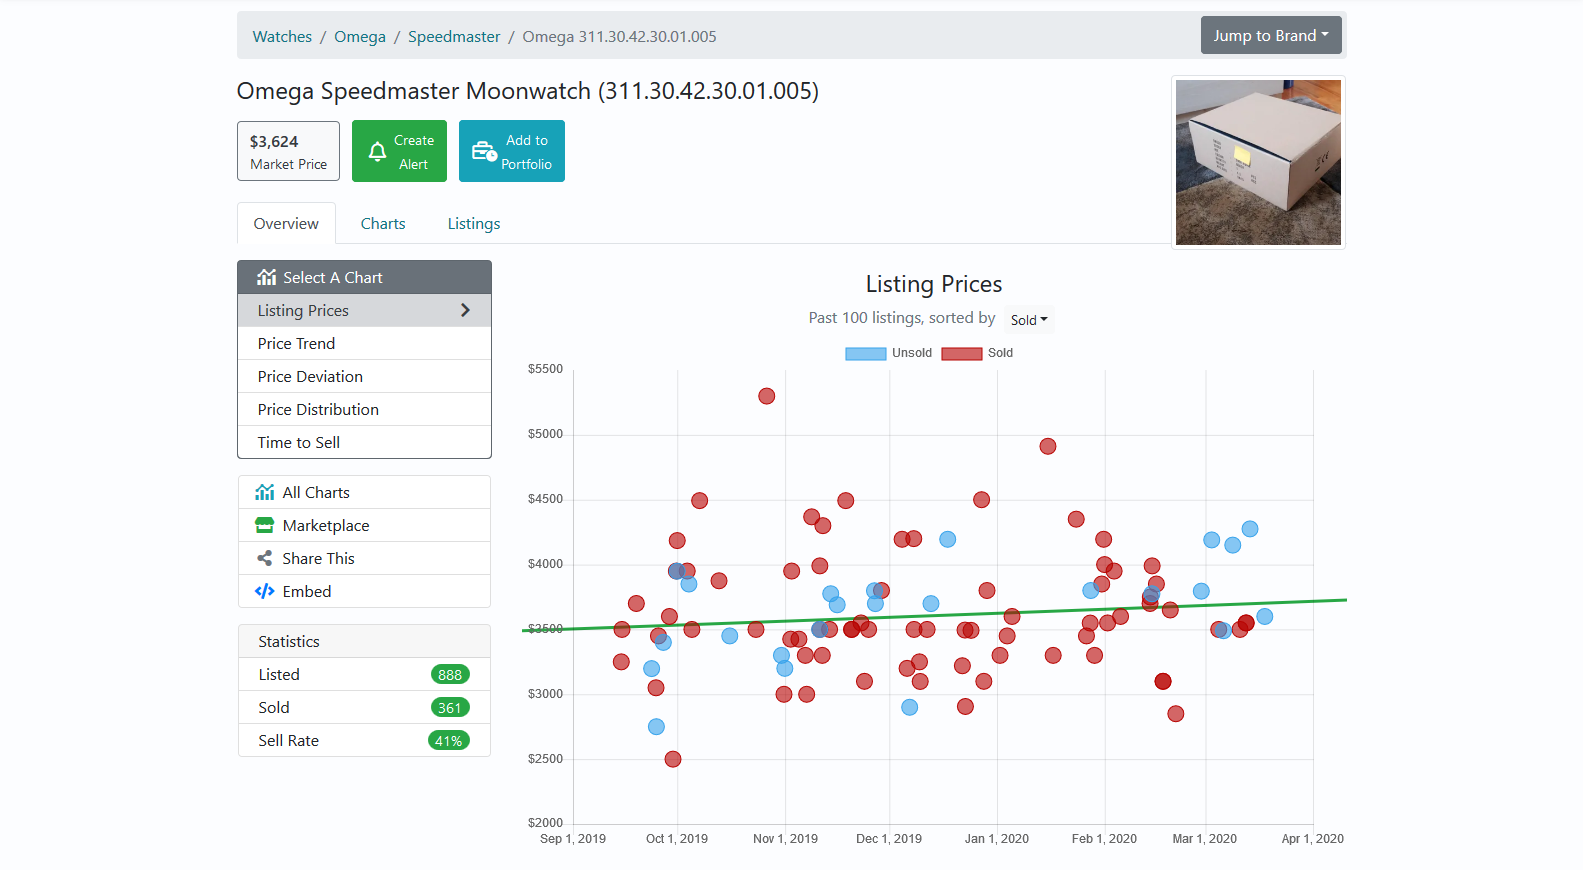
Task: Click the All Charts bar-chart icon
Action: click(265, 492)
